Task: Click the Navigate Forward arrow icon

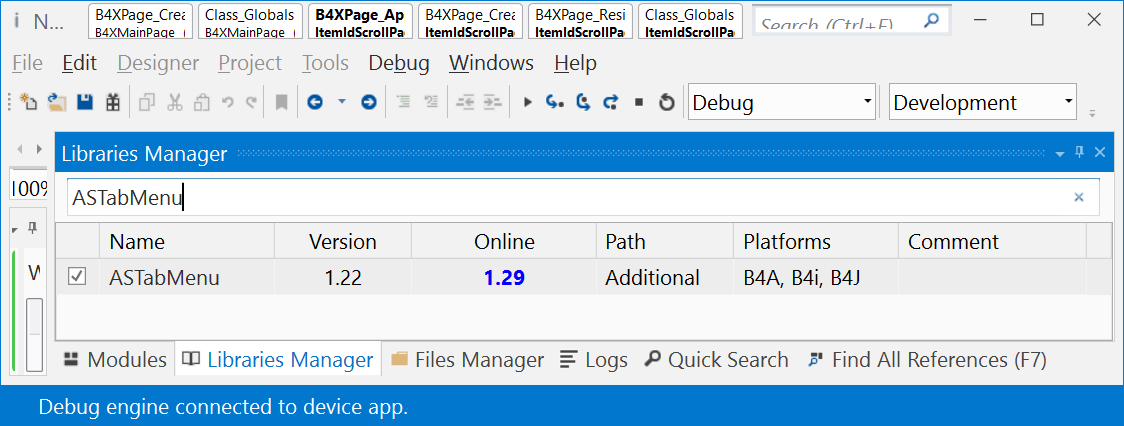Action: (x=368, y=102)
